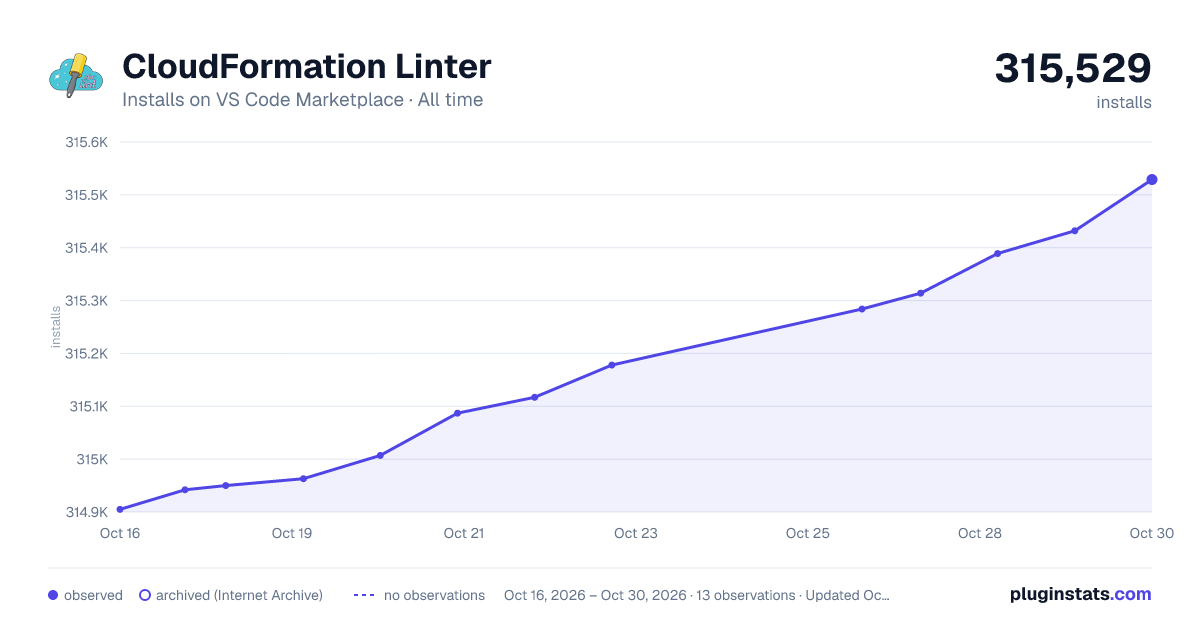Click the 'installs' label under 315,529

(1124, 102)
